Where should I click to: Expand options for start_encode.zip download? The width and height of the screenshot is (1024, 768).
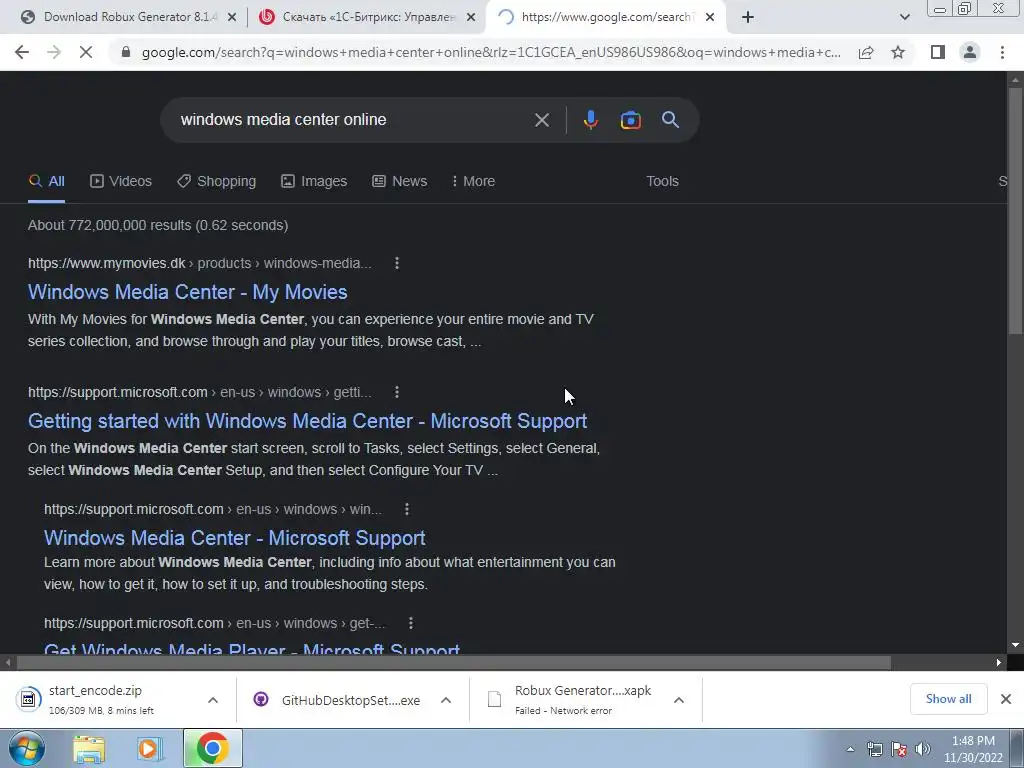coord(213,700)
